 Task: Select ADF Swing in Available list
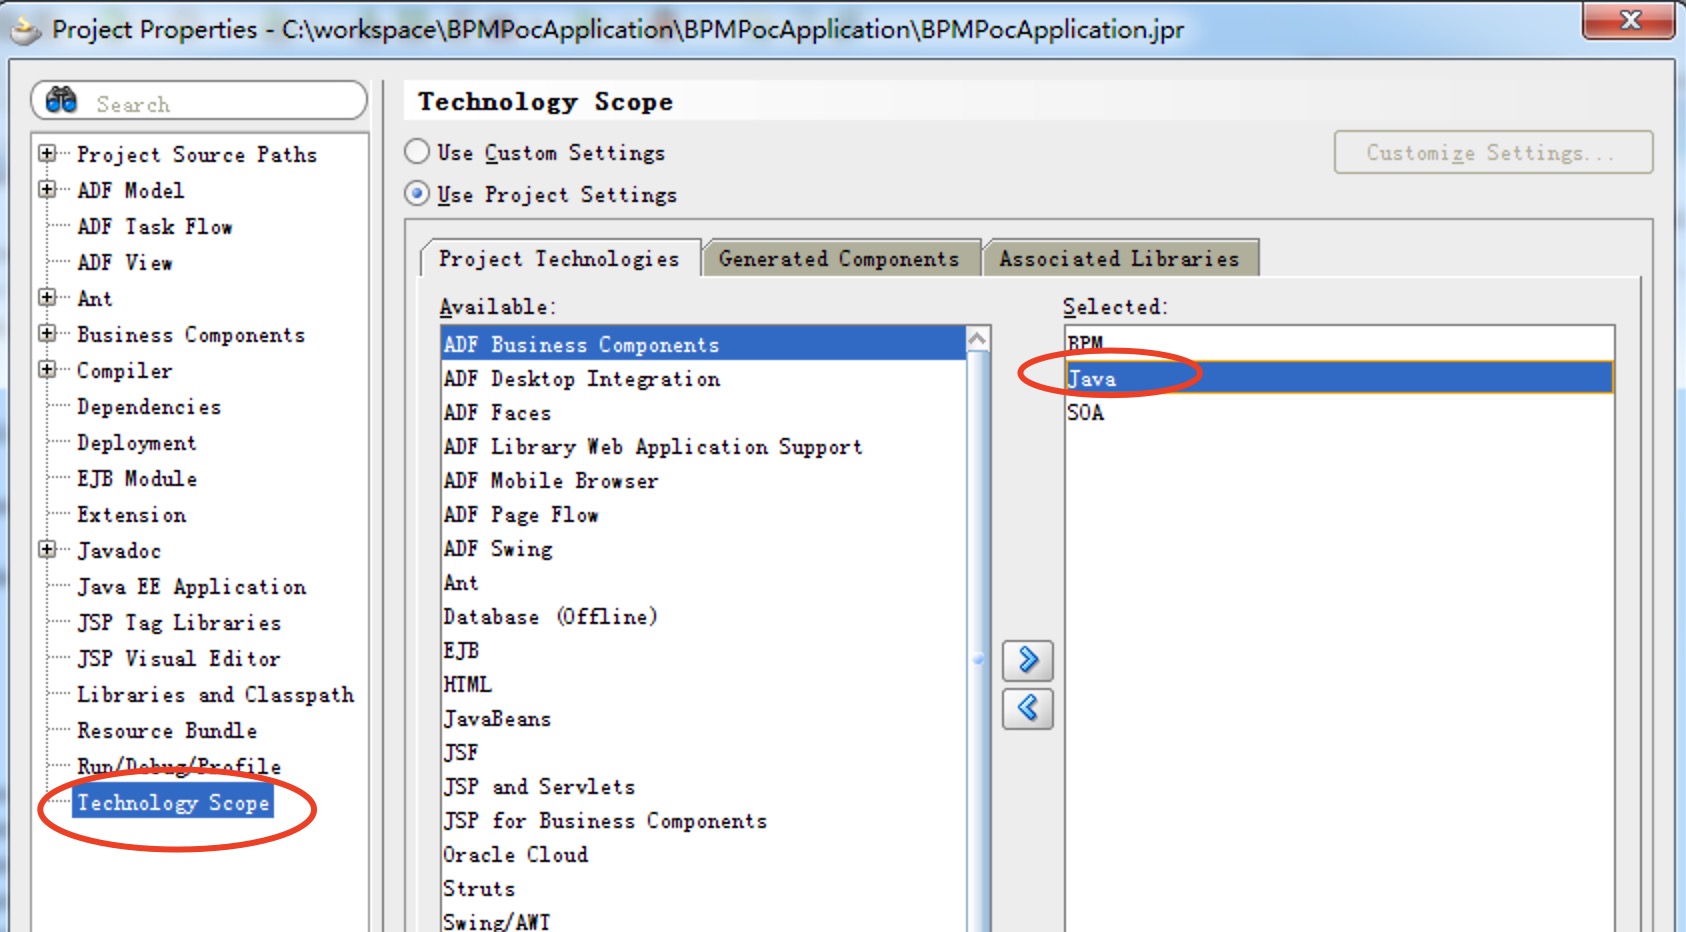(x=703, y=549)
